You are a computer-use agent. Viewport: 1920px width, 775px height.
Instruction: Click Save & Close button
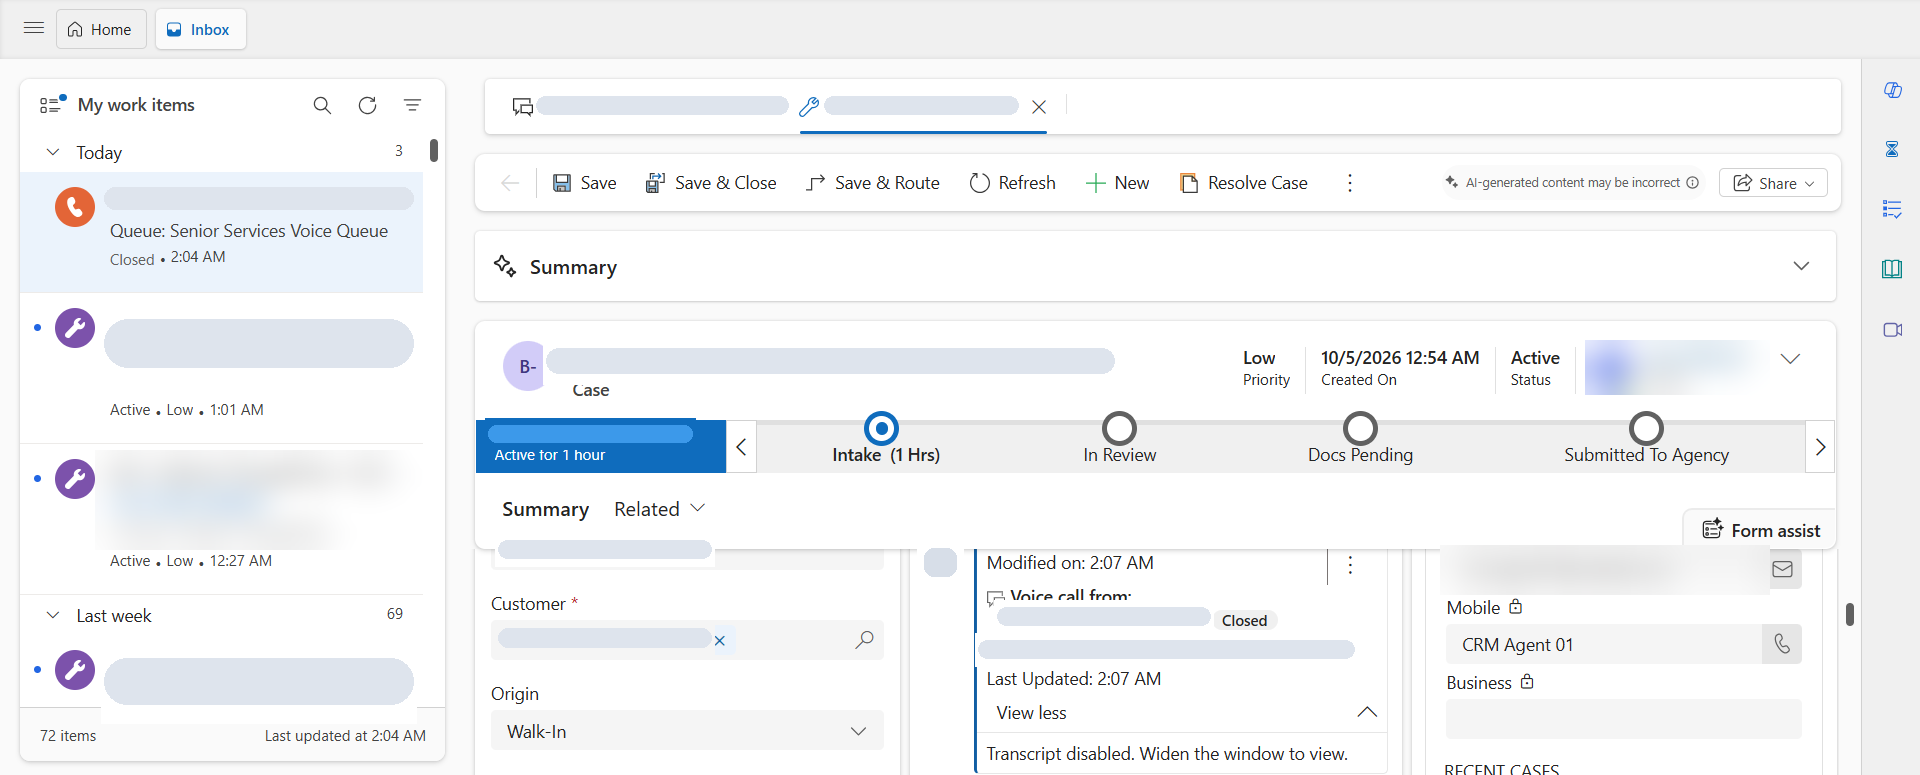(x=711, y=183)
